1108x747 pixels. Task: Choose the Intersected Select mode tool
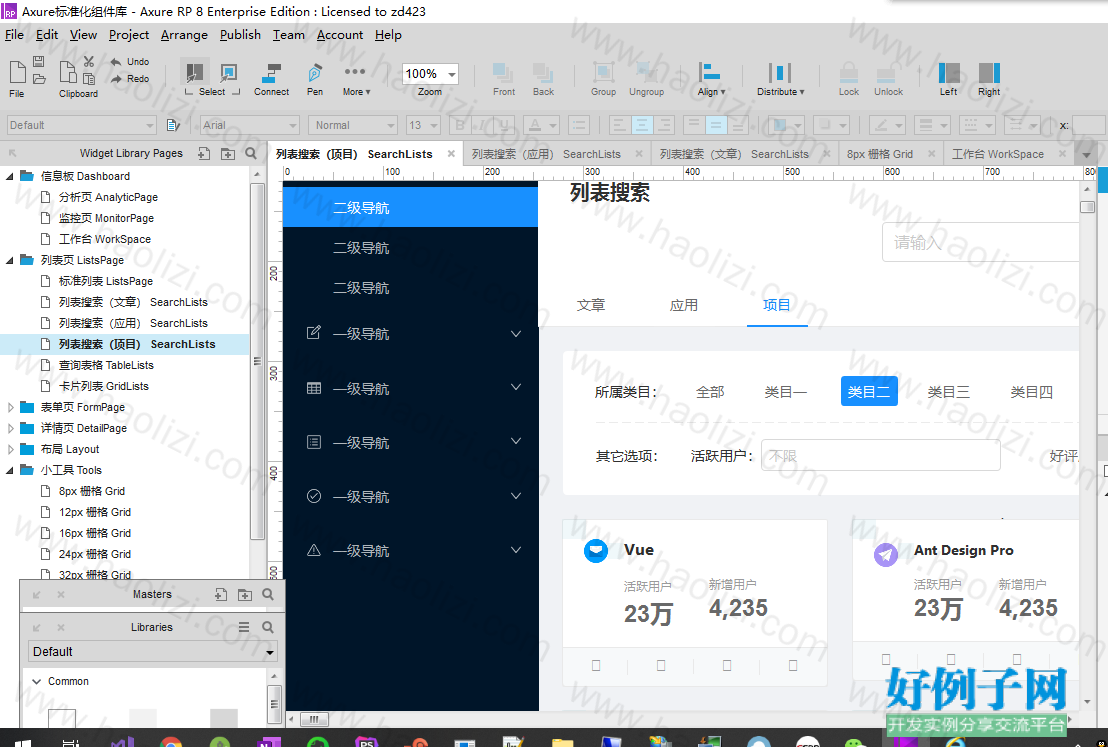194,72
